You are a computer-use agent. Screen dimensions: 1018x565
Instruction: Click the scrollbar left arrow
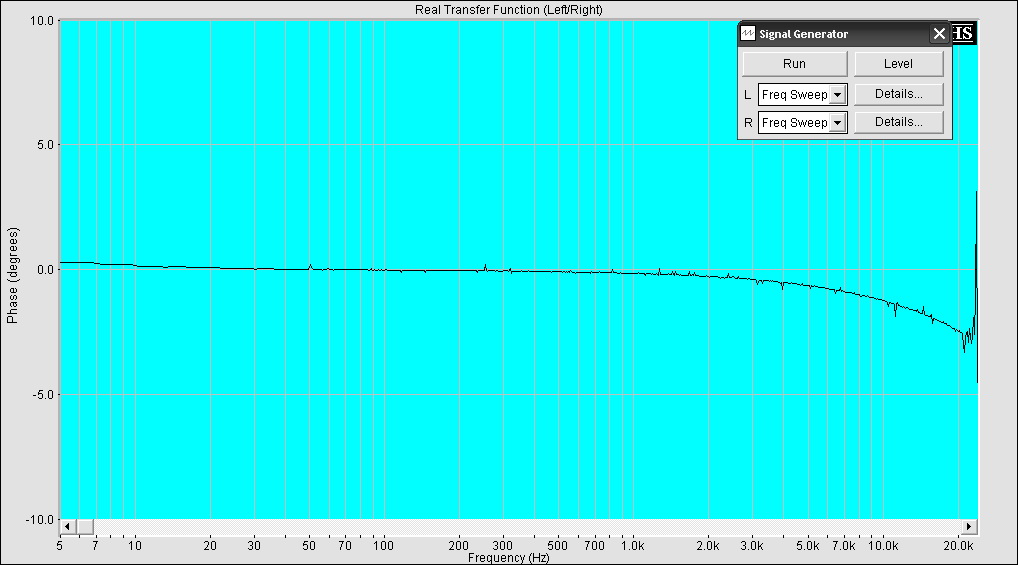click(67, 527)
